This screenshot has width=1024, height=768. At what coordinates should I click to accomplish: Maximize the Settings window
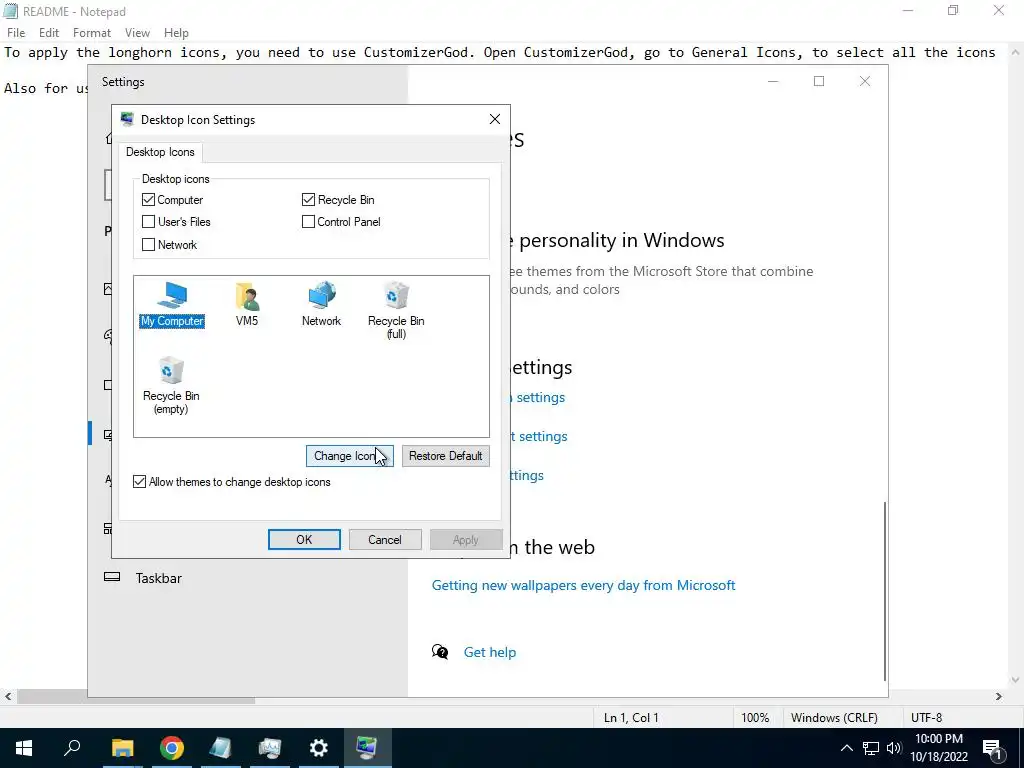819,81
